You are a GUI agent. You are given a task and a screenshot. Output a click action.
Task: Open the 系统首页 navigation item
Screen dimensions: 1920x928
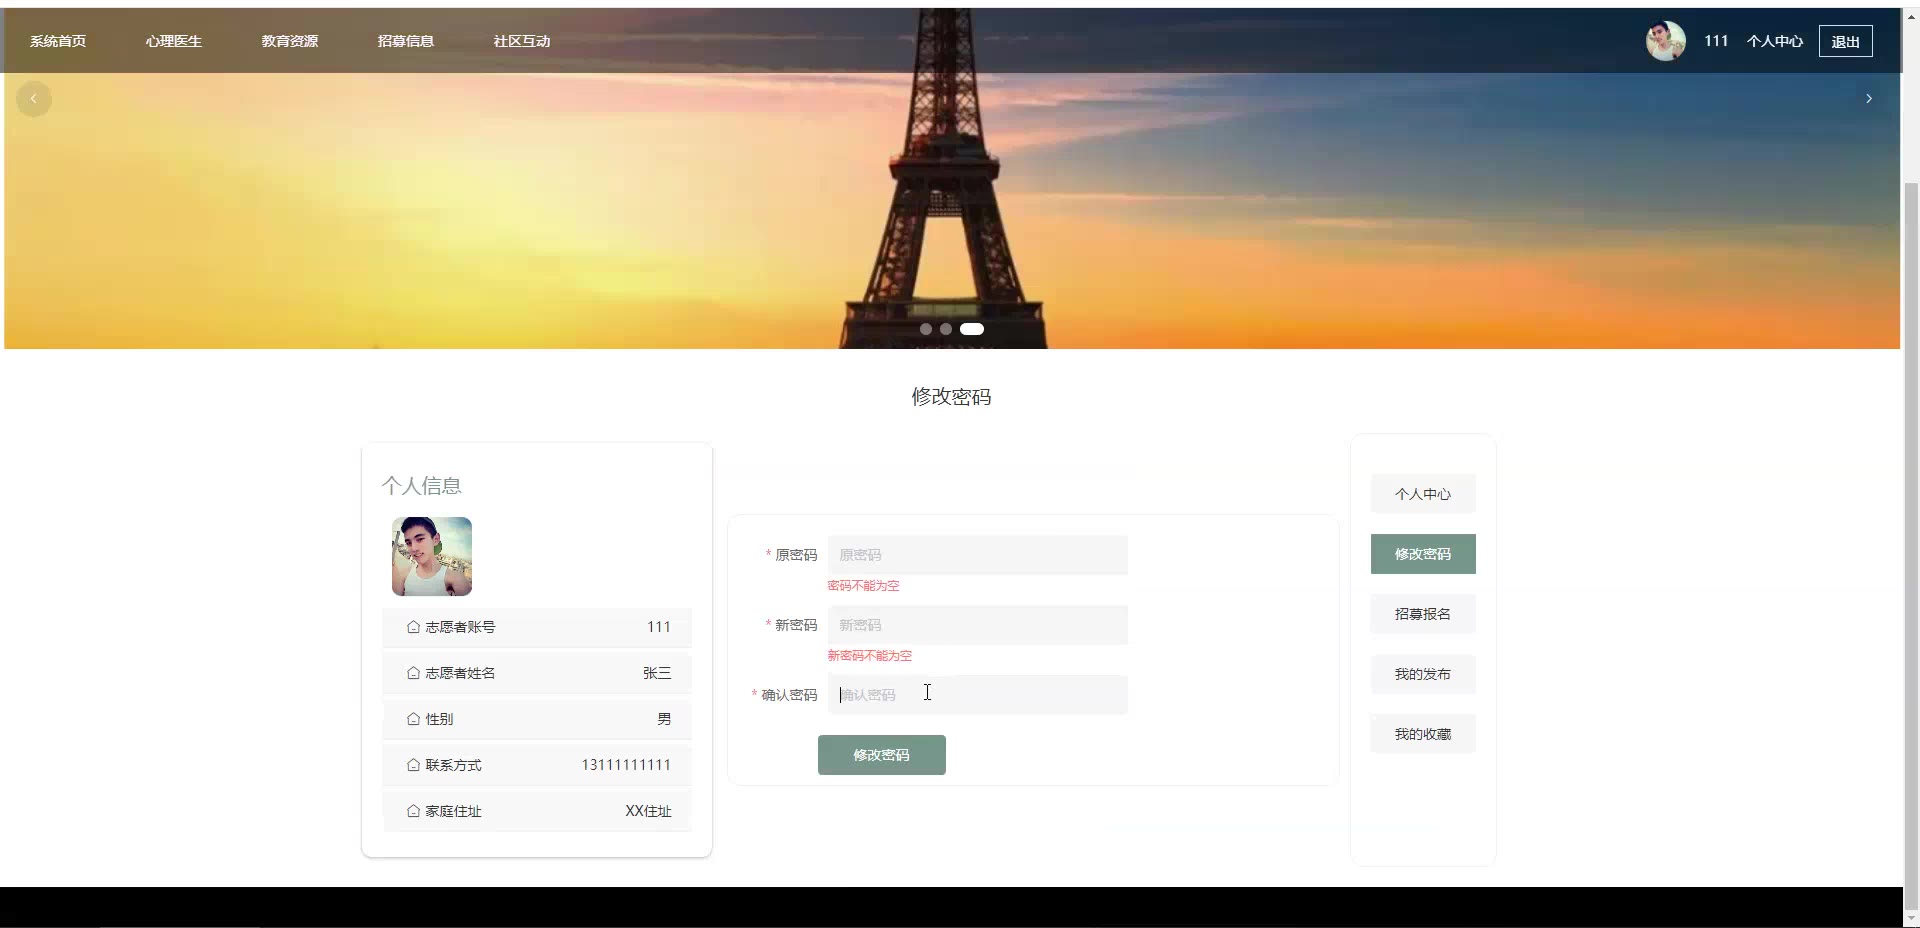(x=58, y=41)
